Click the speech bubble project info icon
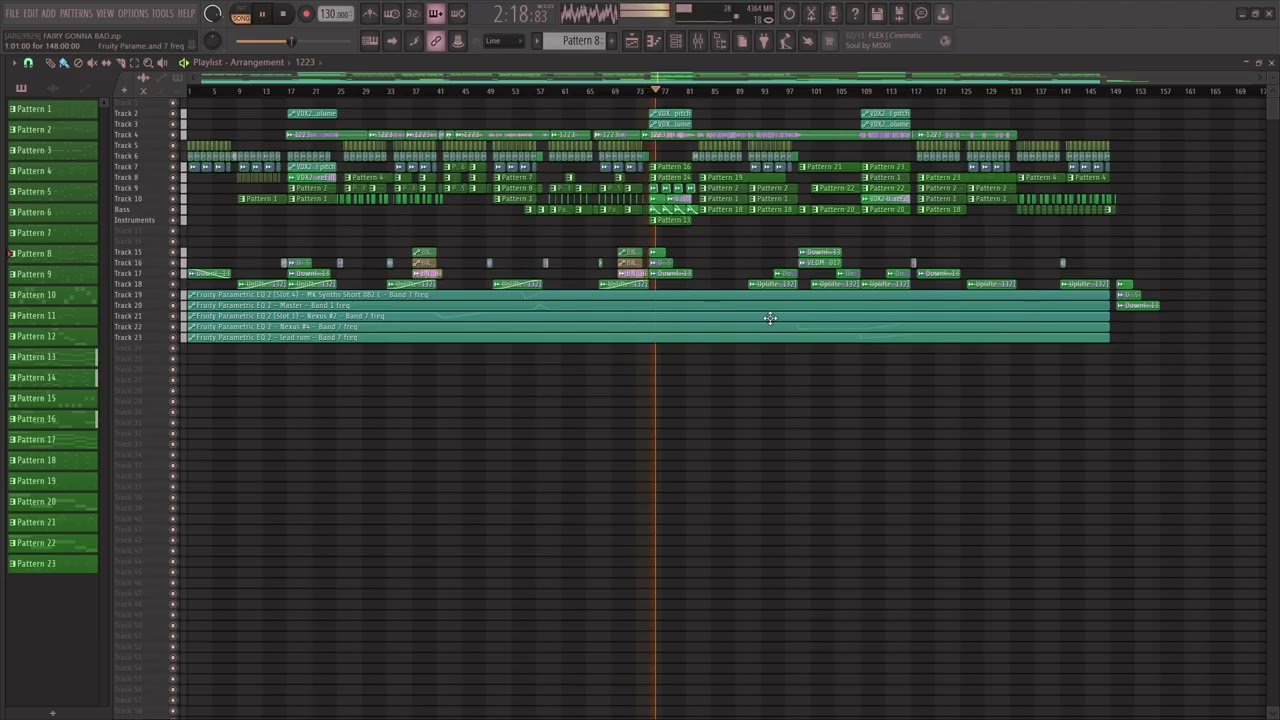The image size is (1280, 720). click(x=921, y=14)
